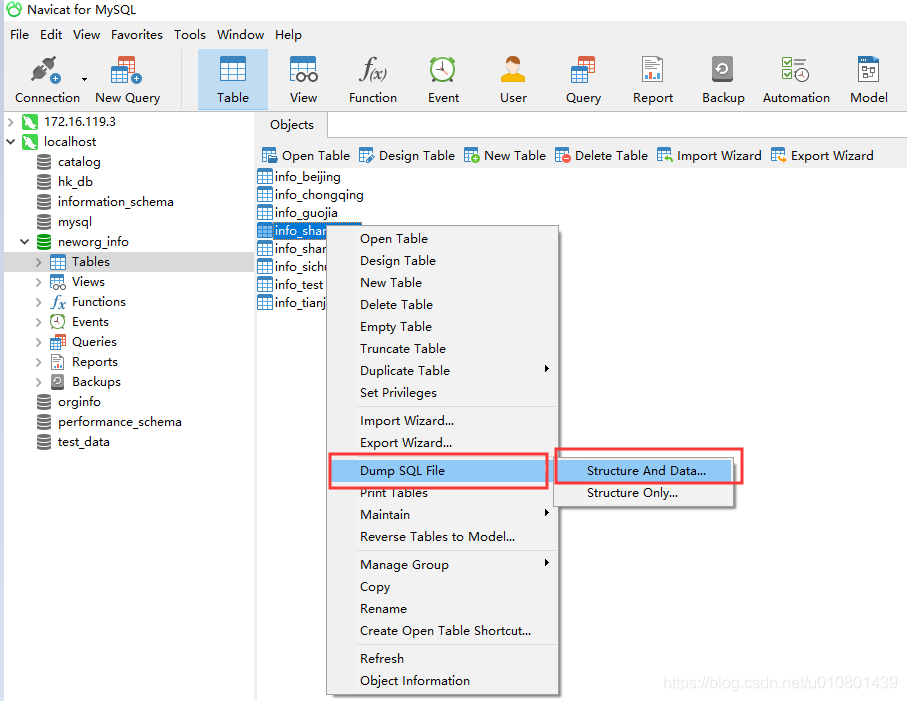Click the Function toolbar icon
Image resolution: width=907 pixels, height=701 pixels.
tap(373, 79)
